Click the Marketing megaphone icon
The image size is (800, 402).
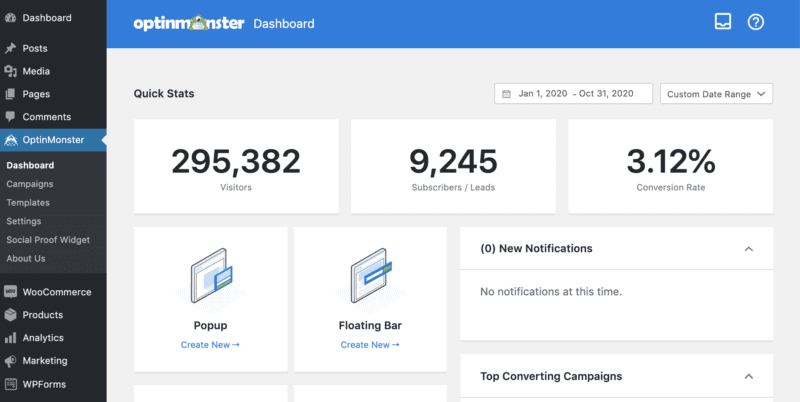(x=10, y=361)
